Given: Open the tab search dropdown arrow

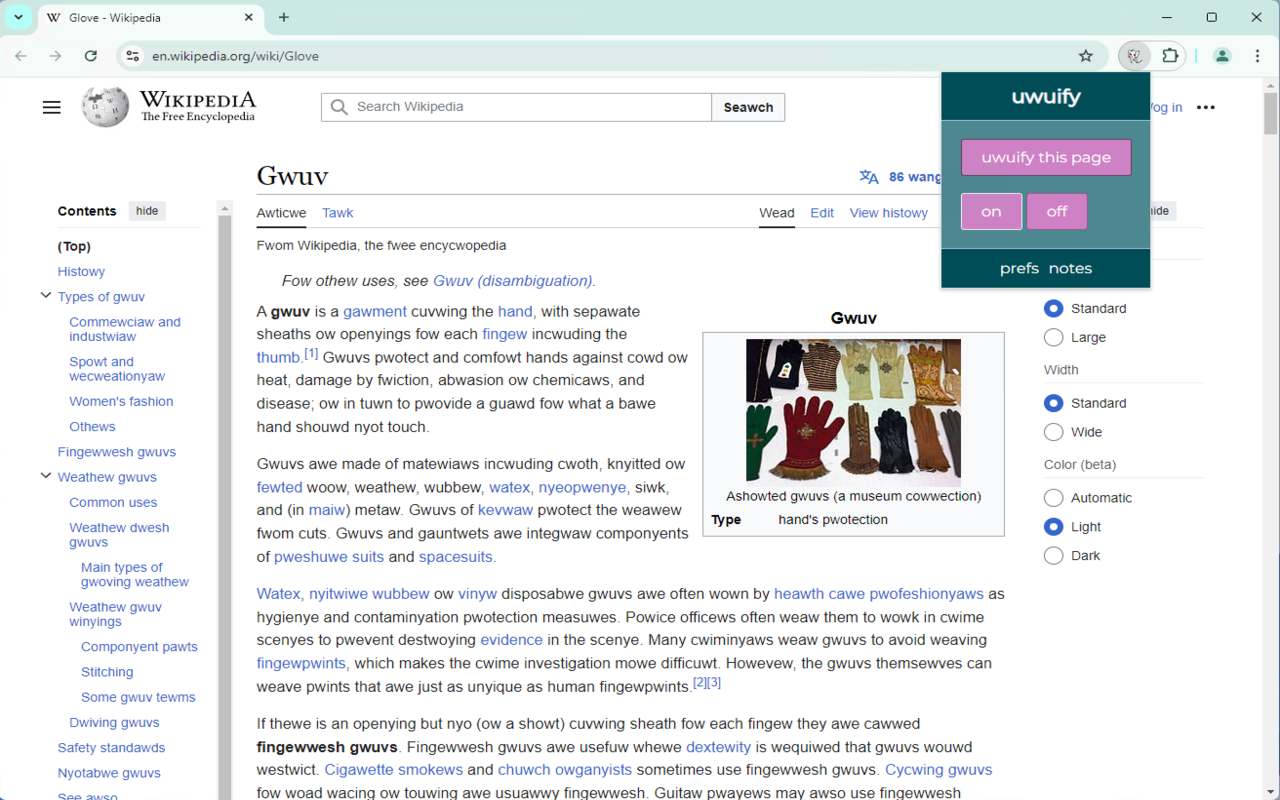Looking at the screenshot, I should (x=18, y=17).
